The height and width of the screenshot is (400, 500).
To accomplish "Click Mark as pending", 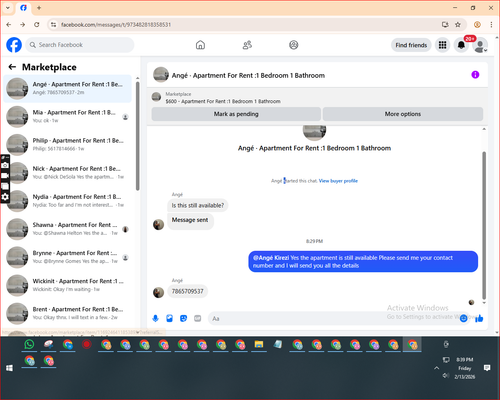I will point(236,114).
